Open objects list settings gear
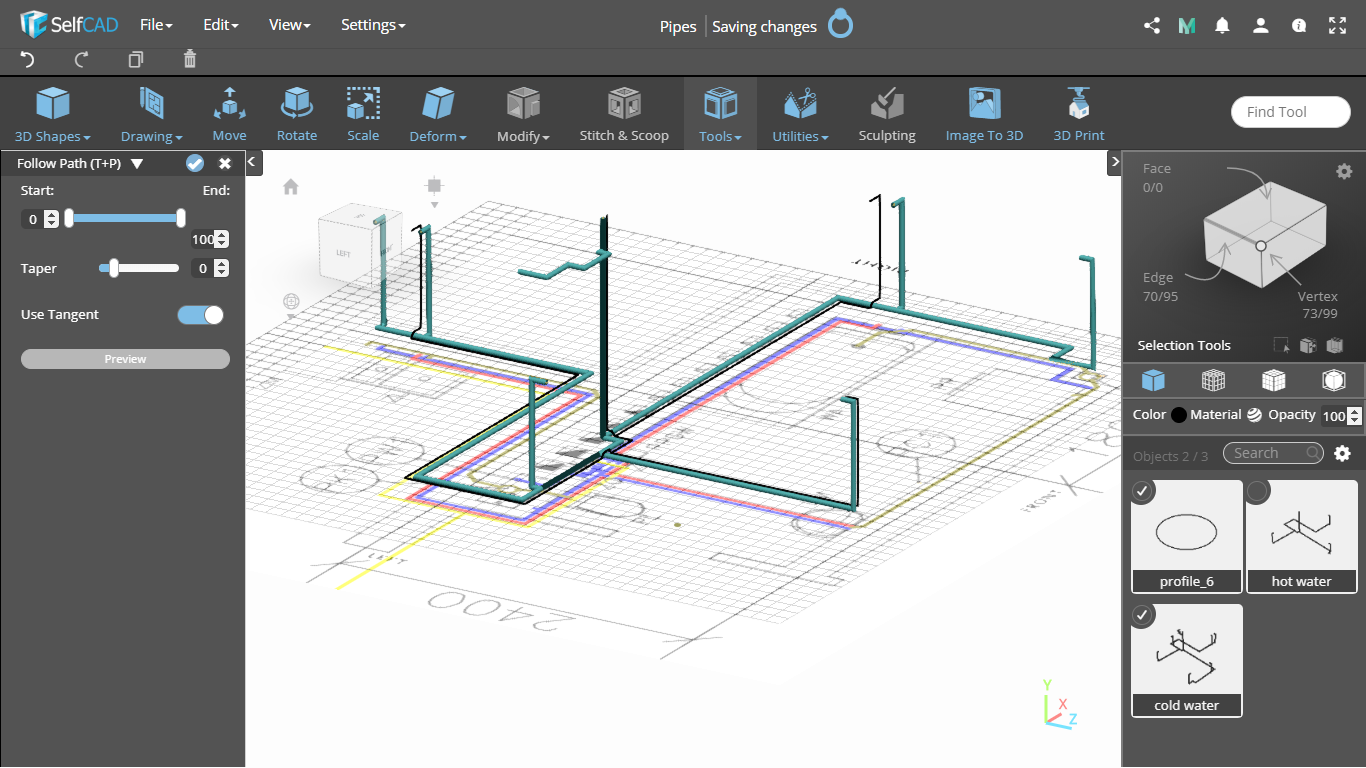The width and height of the screenshot is (1366, 768). (1343, 454)
